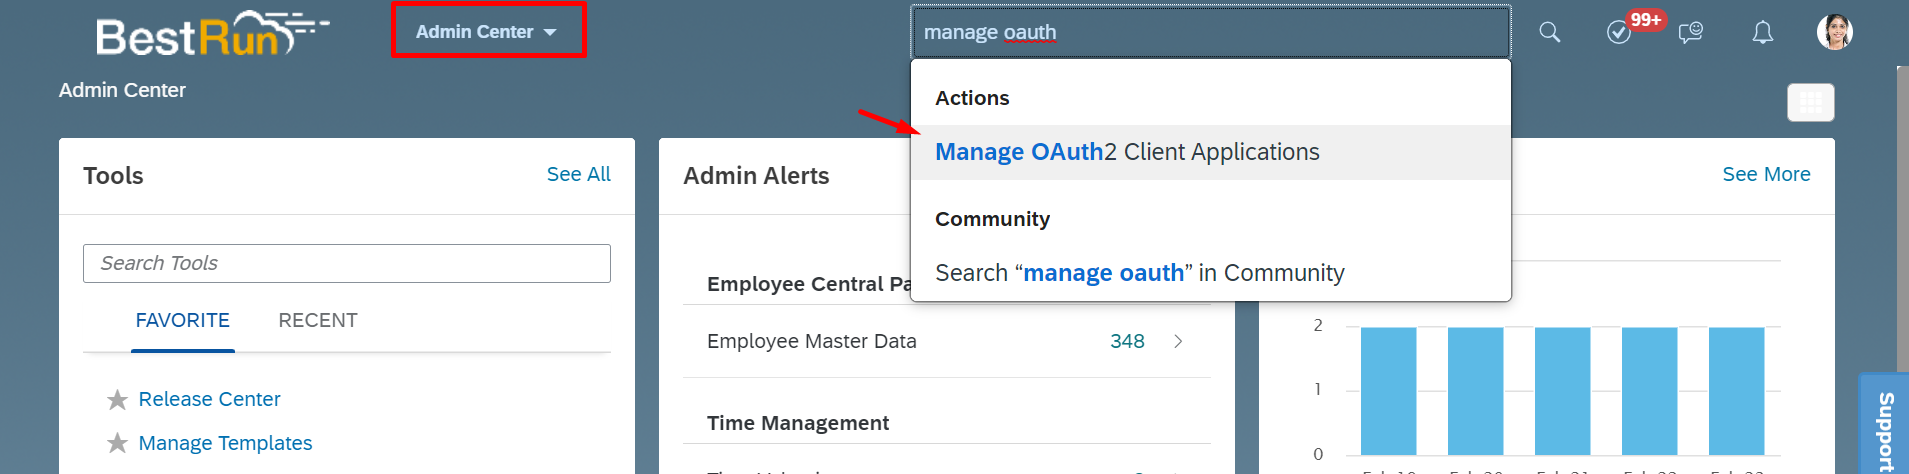Click the search field containing "manage oauth"
1909x474 pixels.
[1210, 32]
